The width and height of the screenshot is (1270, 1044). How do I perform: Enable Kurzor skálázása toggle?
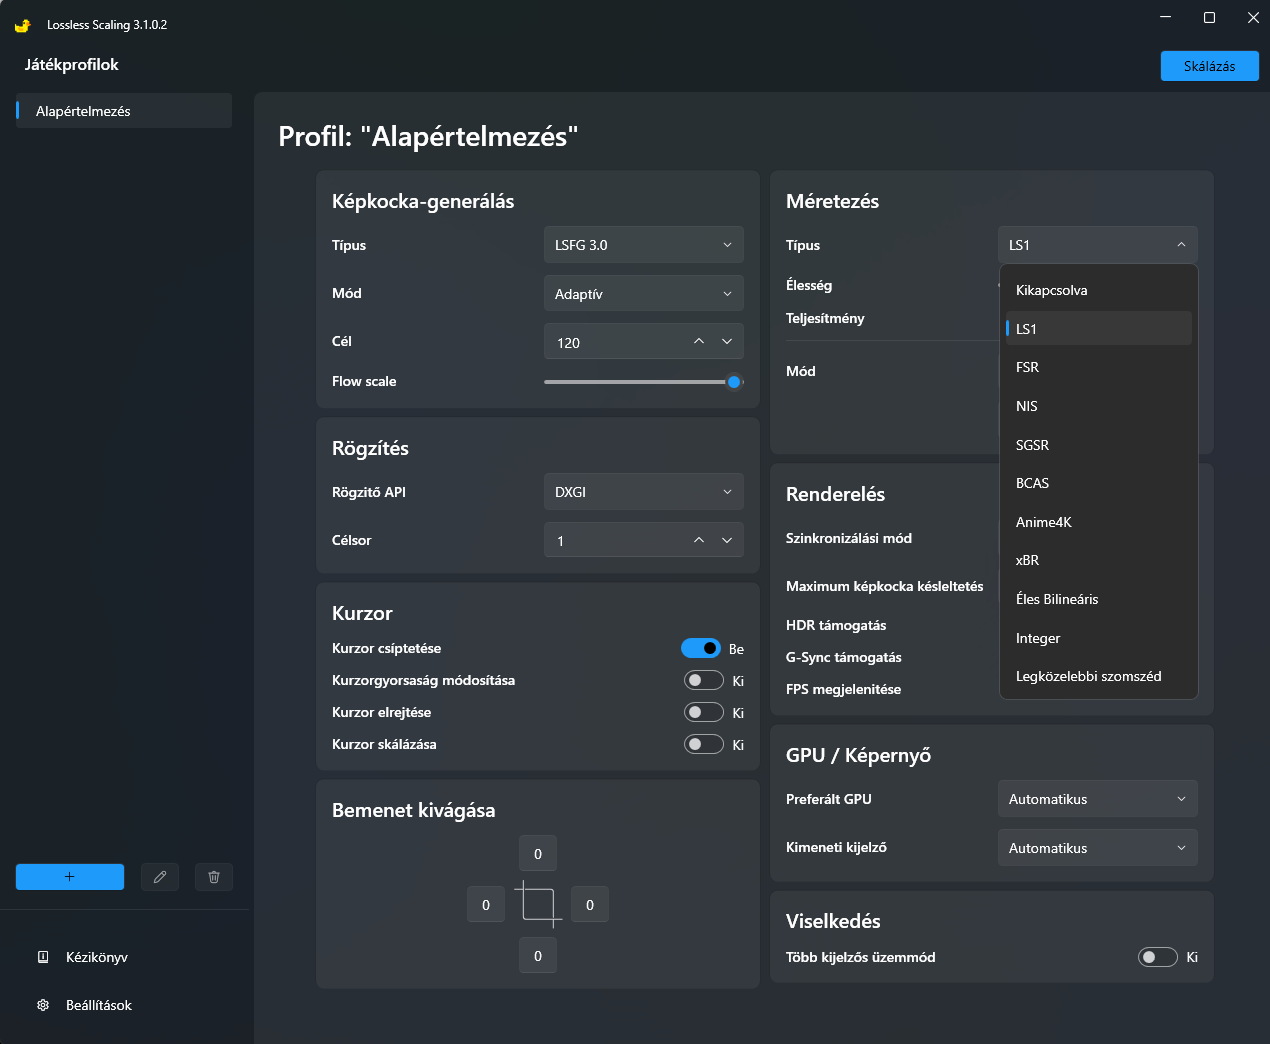click(x=704, y=744)
